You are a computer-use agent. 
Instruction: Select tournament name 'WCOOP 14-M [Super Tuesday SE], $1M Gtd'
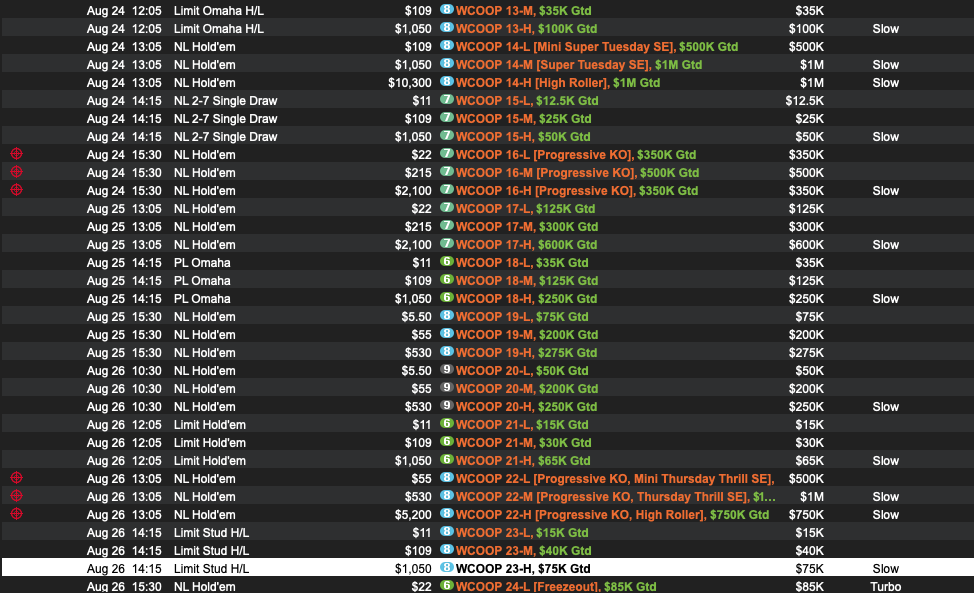(579, 65)
